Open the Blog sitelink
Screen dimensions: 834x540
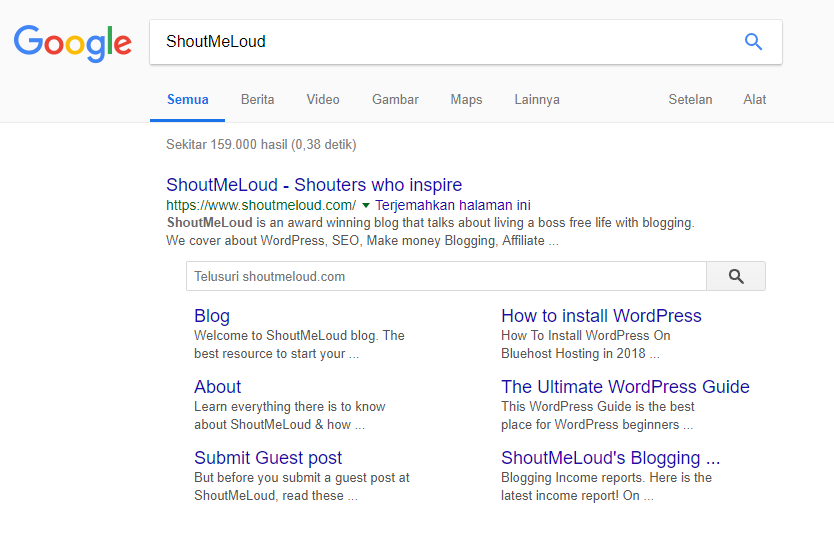(x=212, y=316)
